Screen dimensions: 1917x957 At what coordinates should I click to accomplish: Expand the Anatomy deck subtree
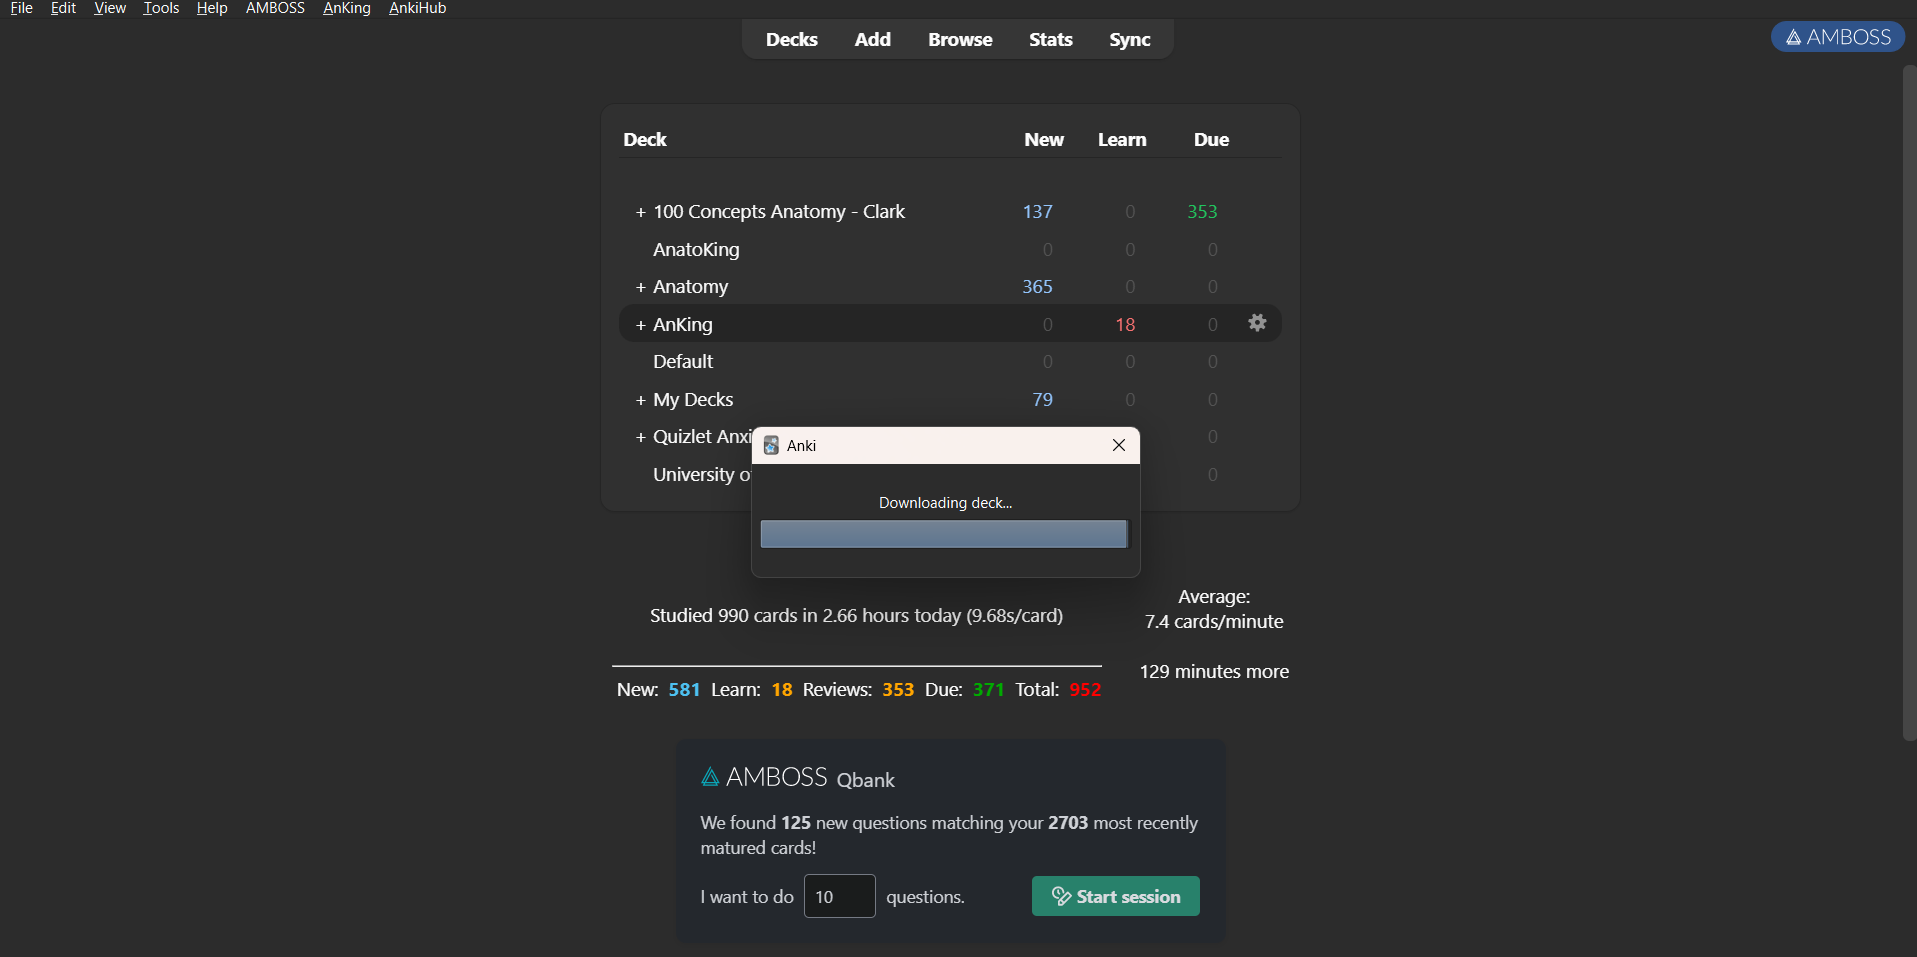(641, 287)
